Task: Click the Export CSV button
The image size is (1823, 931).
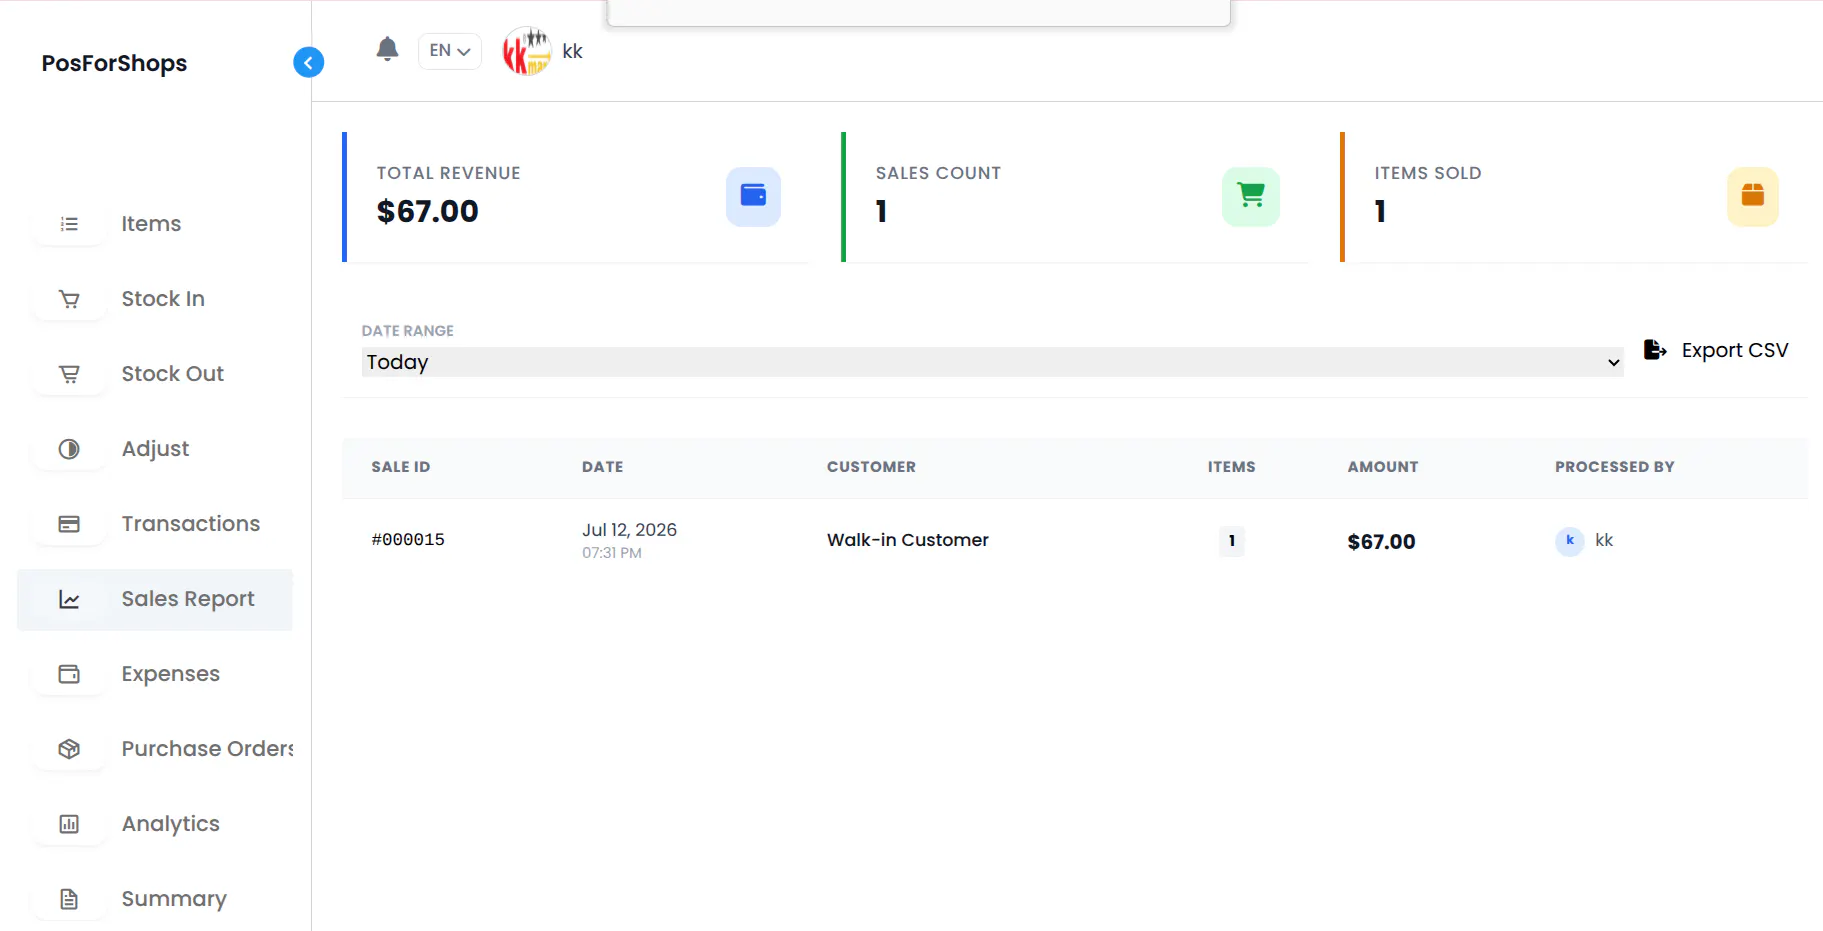Action: (x=1716, y=350)
